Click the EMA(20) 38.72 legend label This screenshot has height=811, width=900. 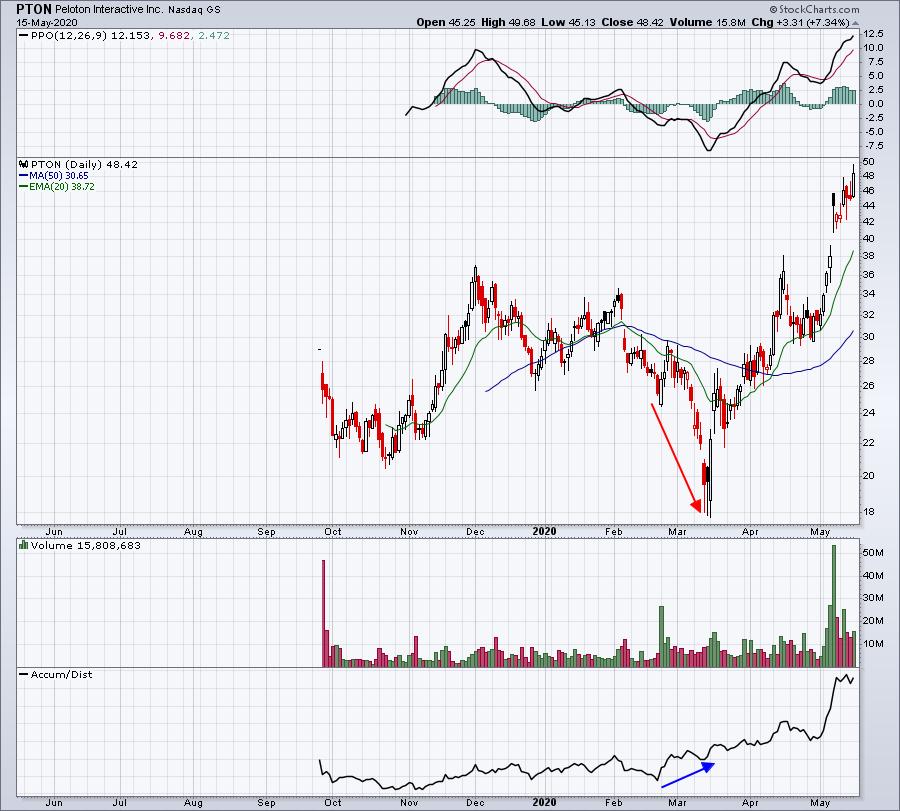point(54,186)
